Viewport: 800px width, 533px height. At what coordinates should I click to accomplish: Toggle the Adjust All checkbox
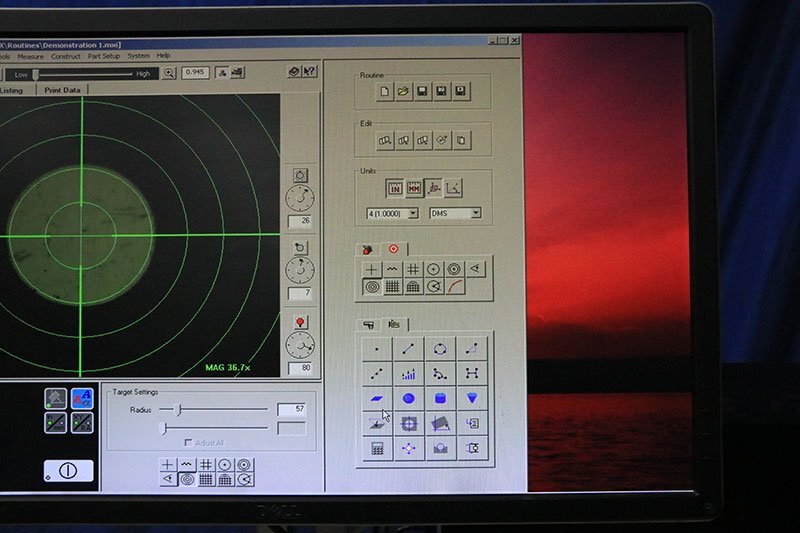[188, 442]
